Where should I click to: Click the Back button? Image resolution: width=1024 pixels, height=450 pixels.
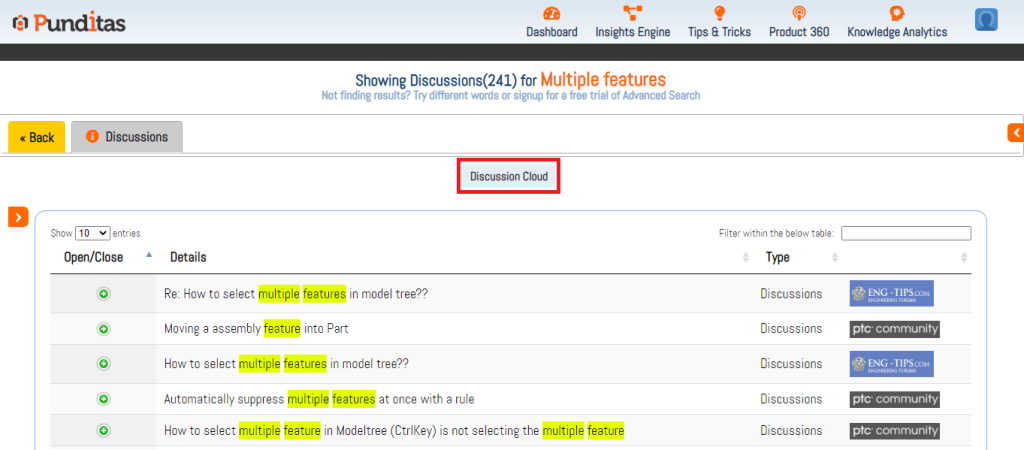click(37, 137)
